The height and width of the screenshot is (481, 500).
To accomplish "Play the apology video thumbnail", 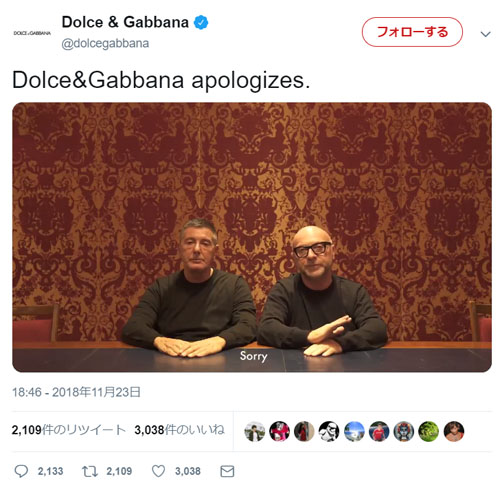I will 252,237.
